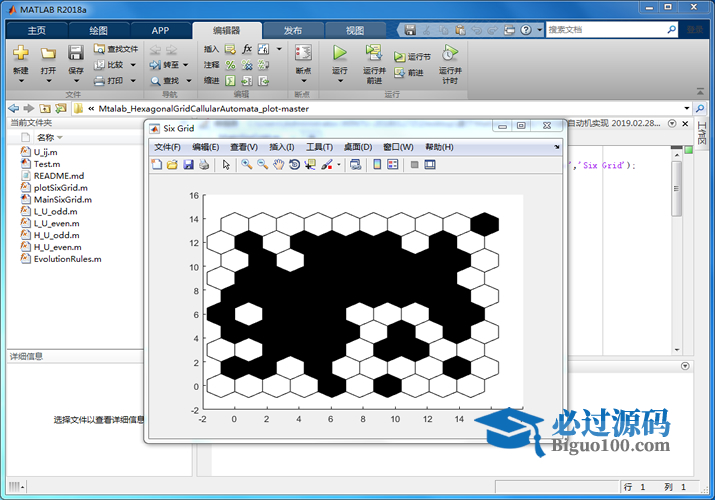Open the brush tool color dropdown arrow
The image size is (715, 500).
[338, 164]
